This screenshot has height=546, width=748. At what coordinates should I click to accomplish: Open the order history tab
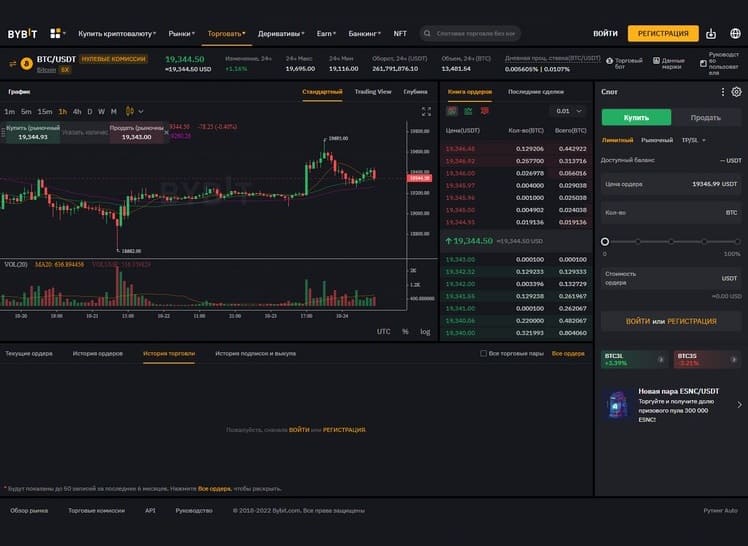(98, 353)
